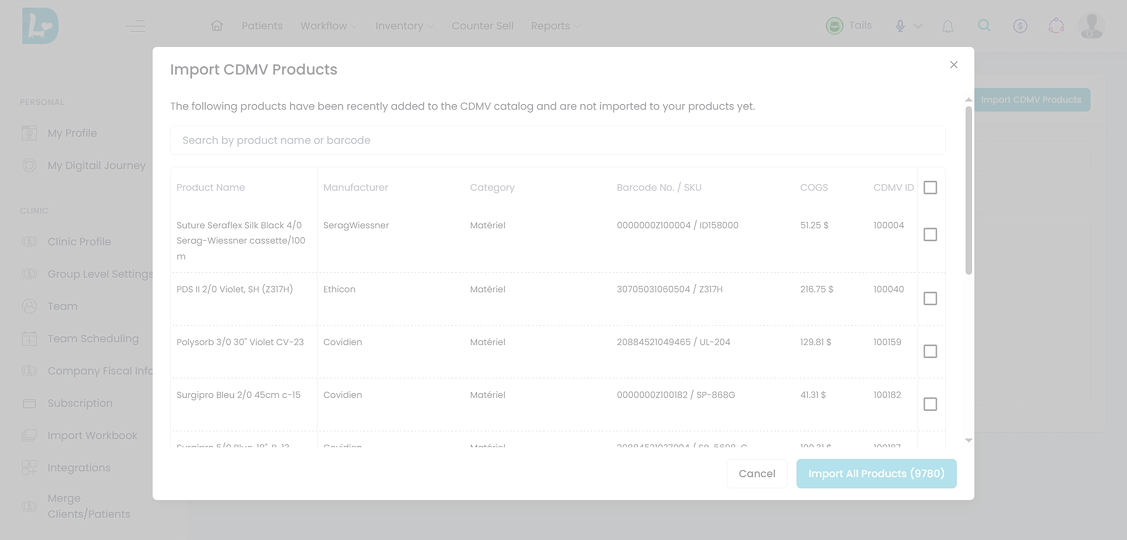The image size is (1127, 540).
Task: Click the microphone icon in header
Action: tap(900, 26)
